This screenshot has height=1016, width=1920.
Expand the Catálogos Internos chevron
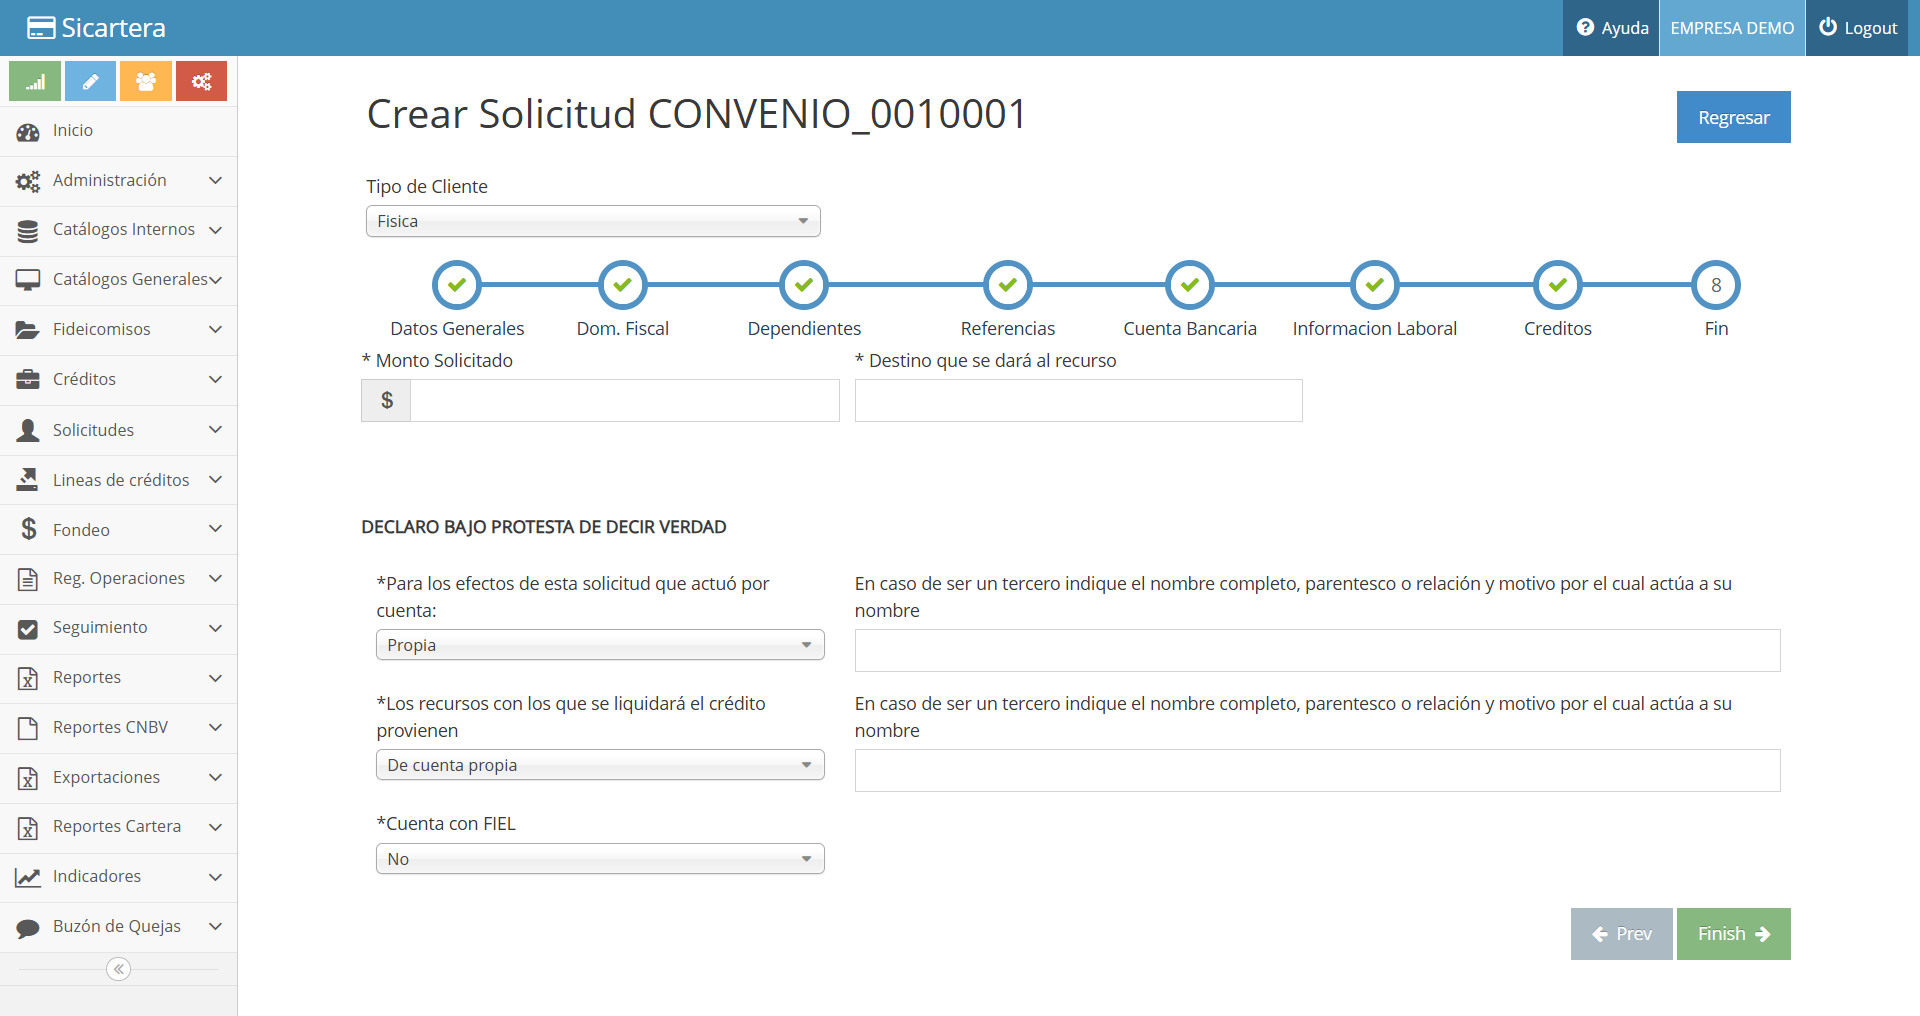[x=215, y=230]
